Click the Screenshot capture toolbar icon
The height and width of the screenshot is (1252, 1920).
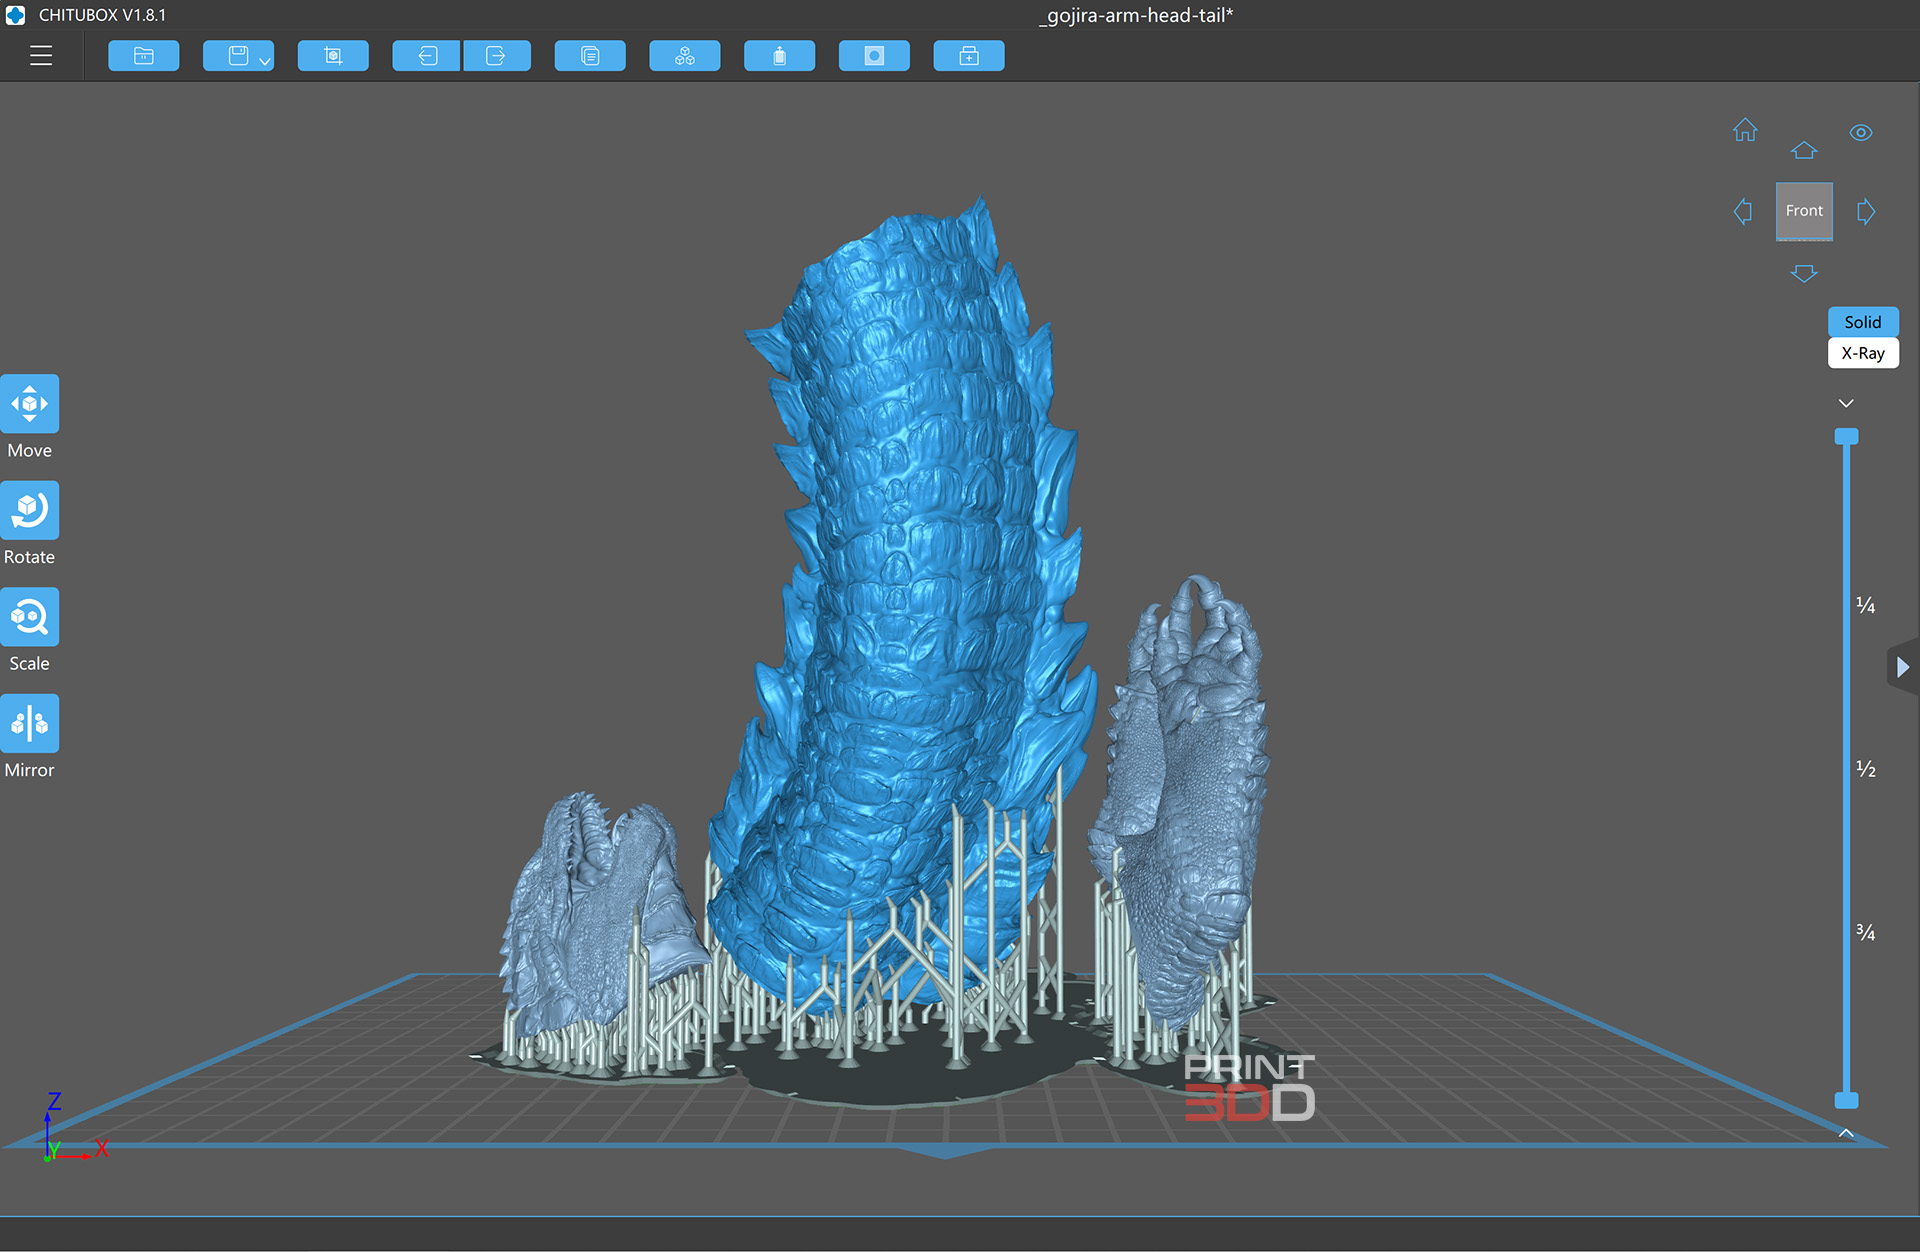pos(333,56)
